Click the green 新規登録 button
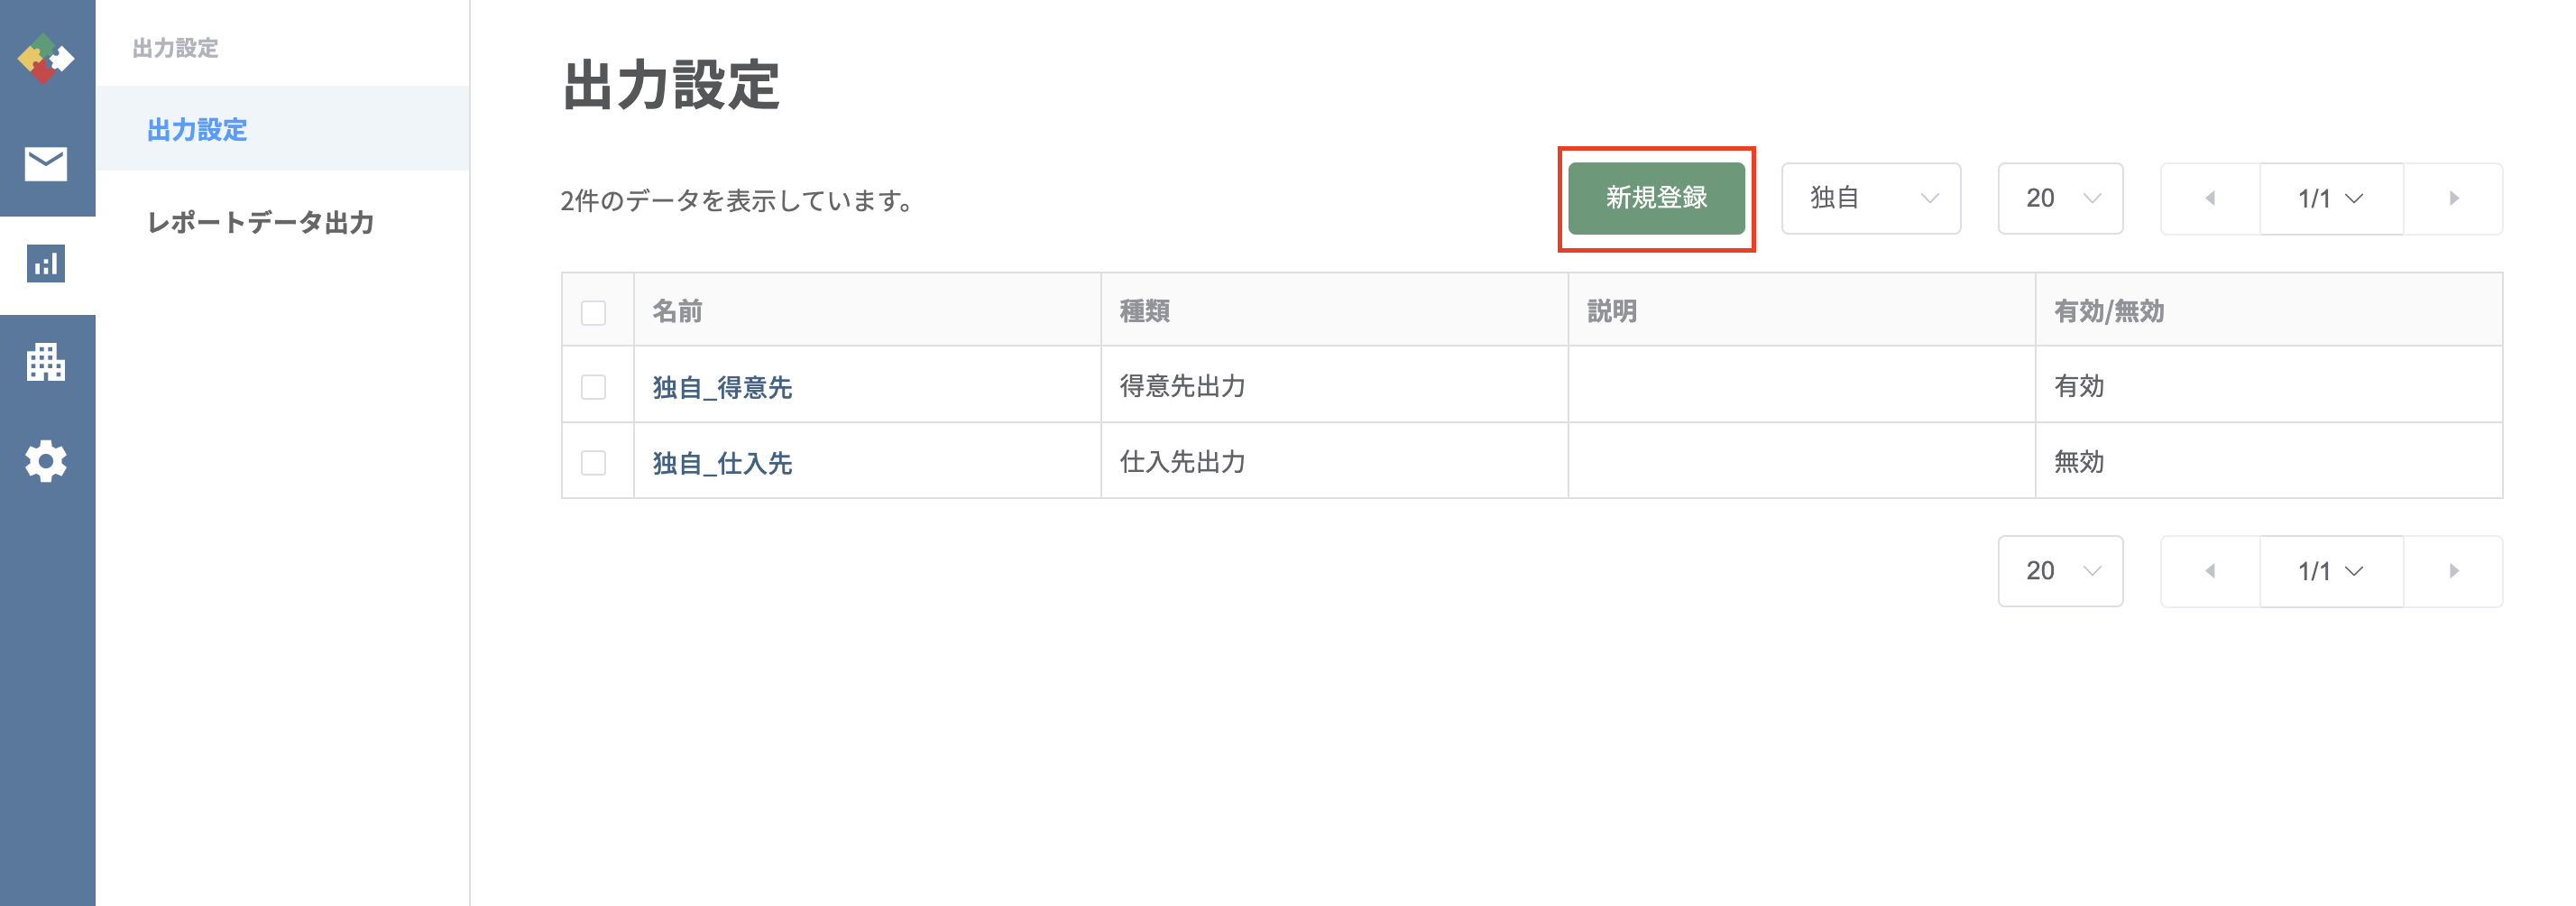The image size is (2576, 906). coord(1656,199)
